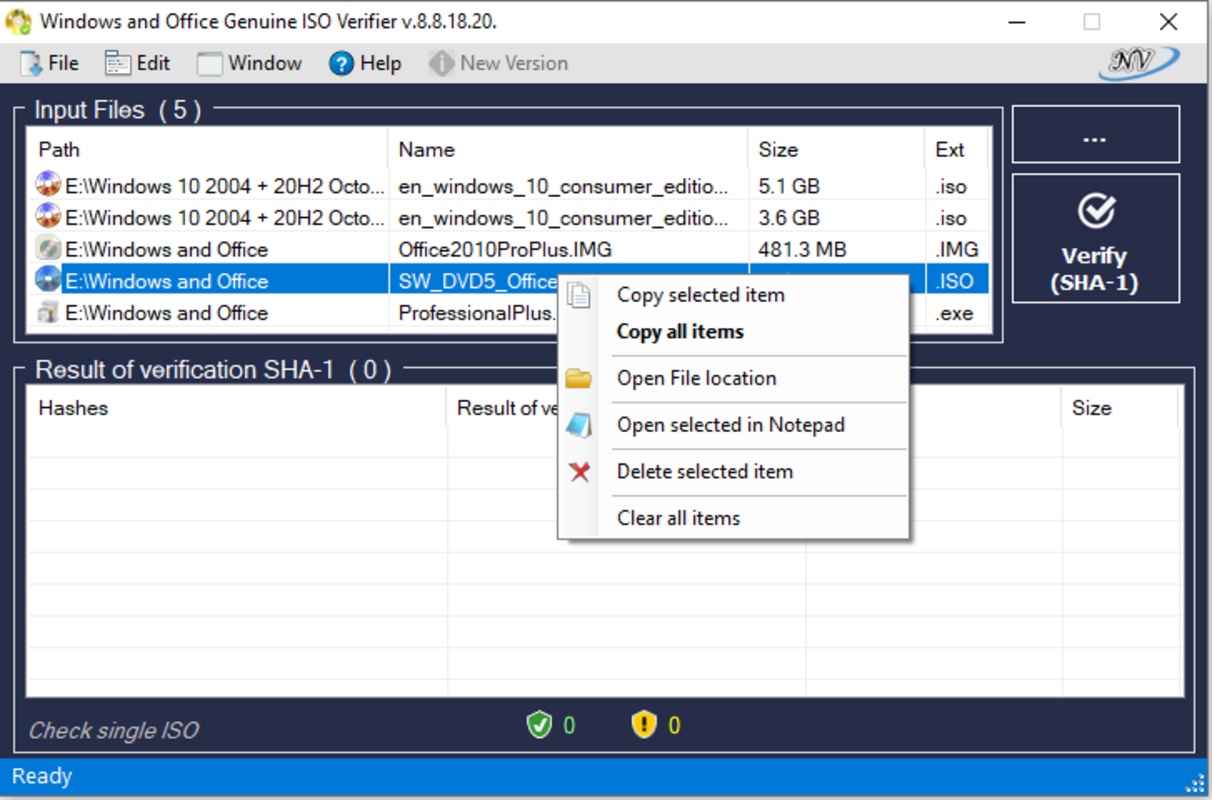Click the app icon in title bar
The height and width of the screenshot is (800, 1212).
(x=18, y=21)
